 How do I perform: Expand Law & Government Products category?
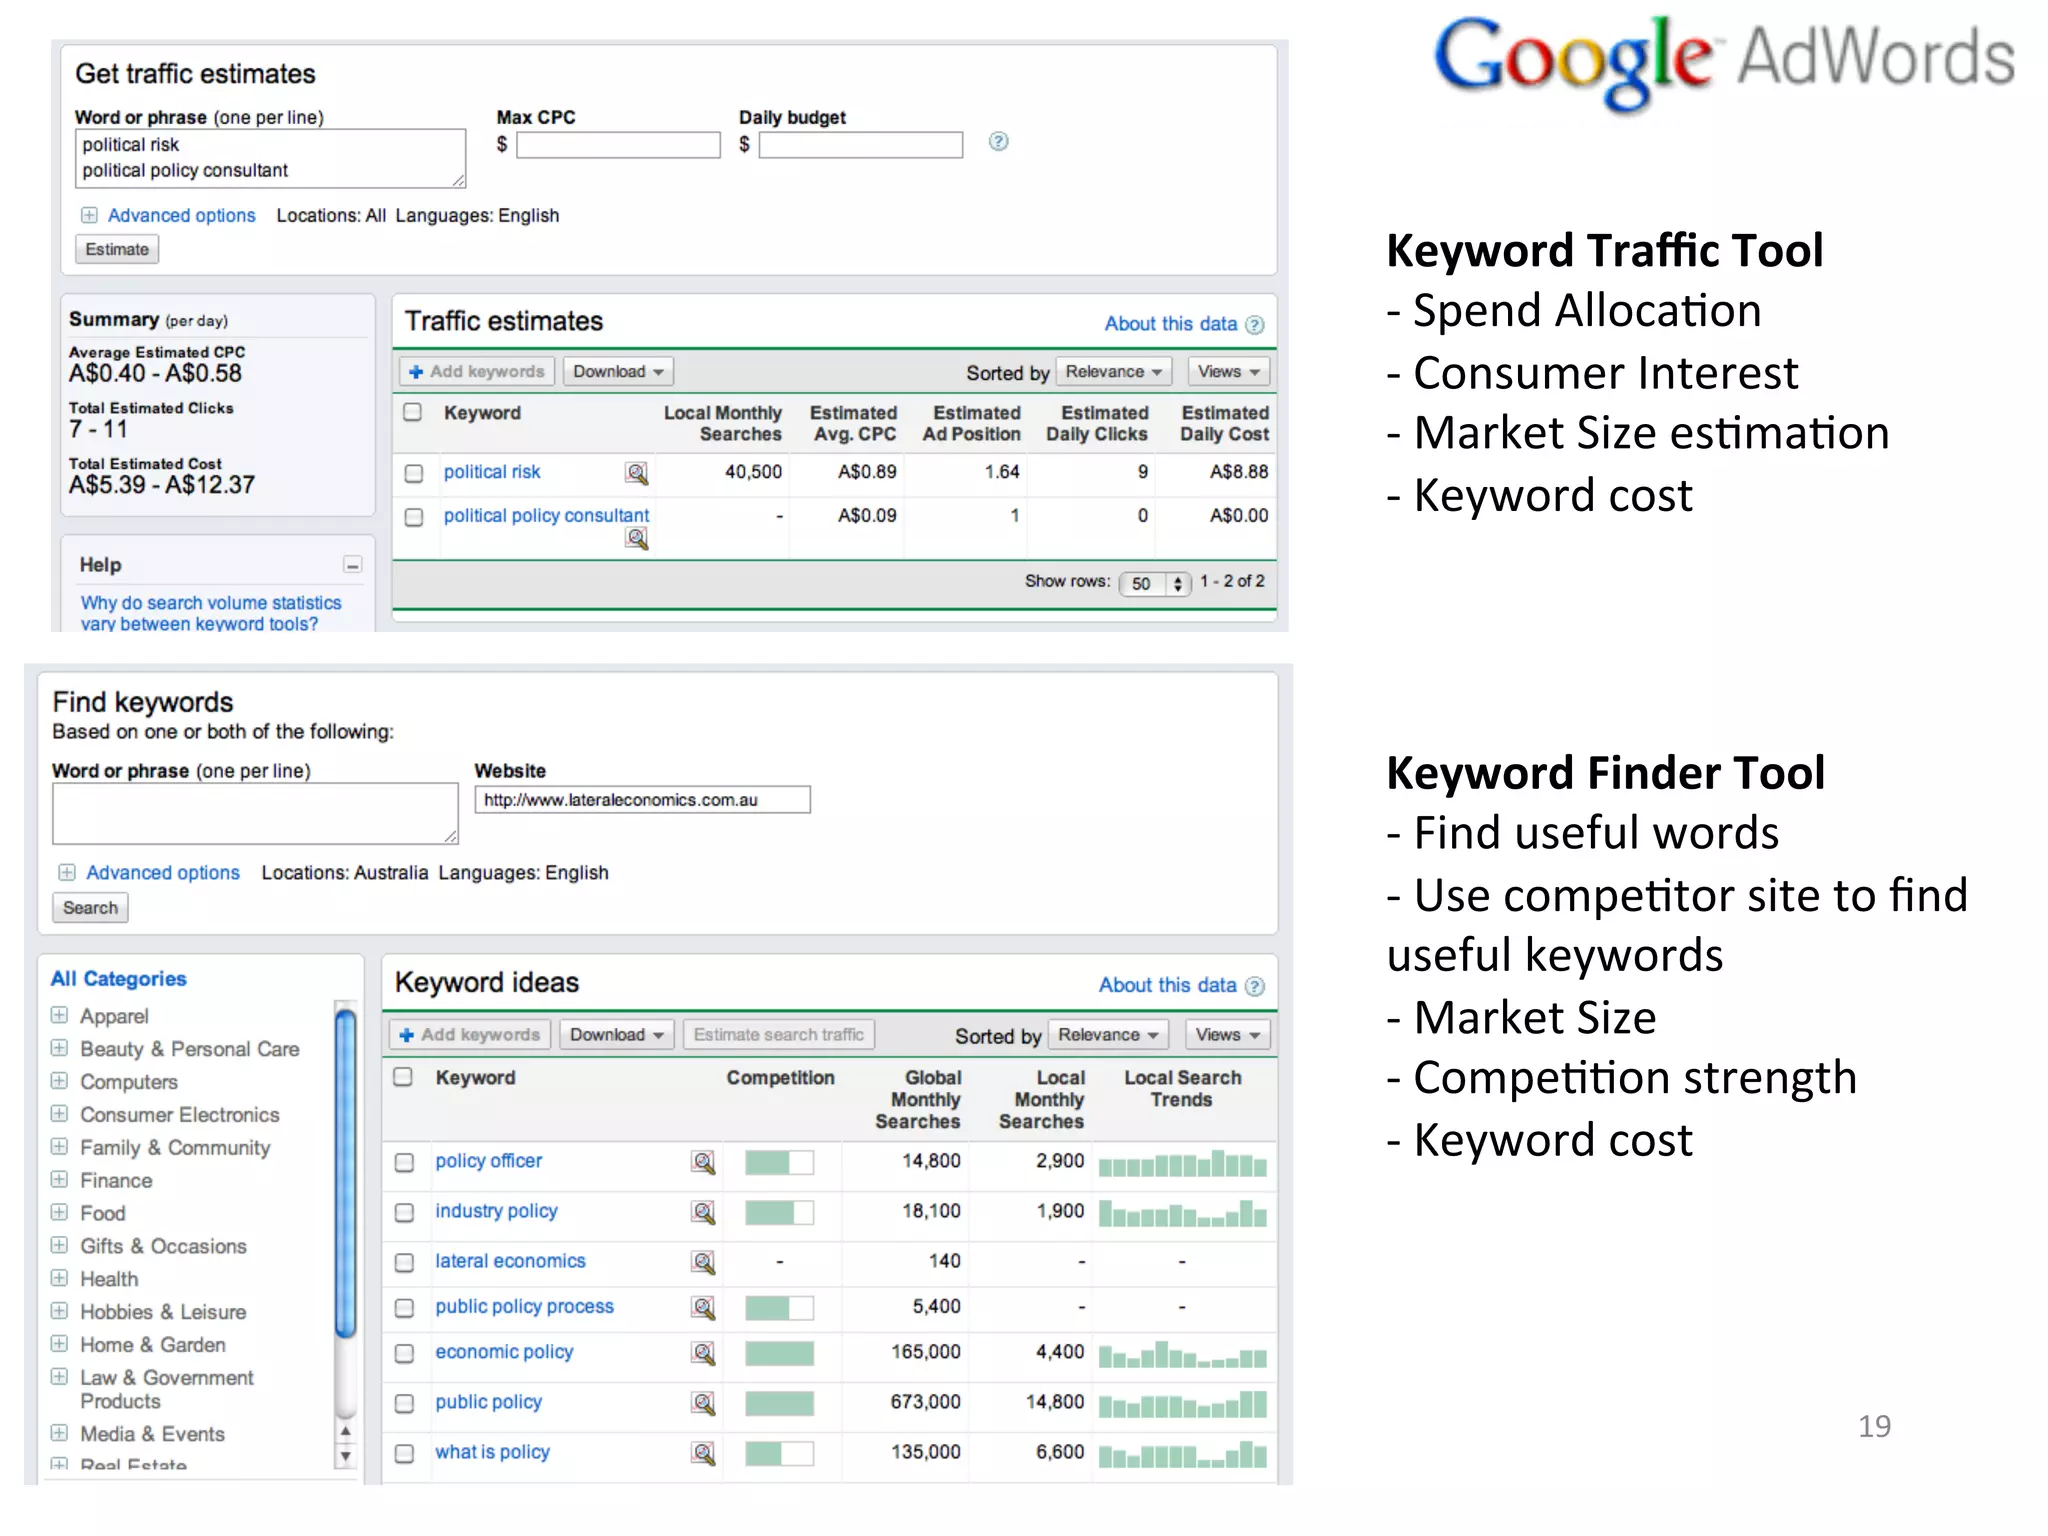pyautogui.click(x=60, y=1377)
